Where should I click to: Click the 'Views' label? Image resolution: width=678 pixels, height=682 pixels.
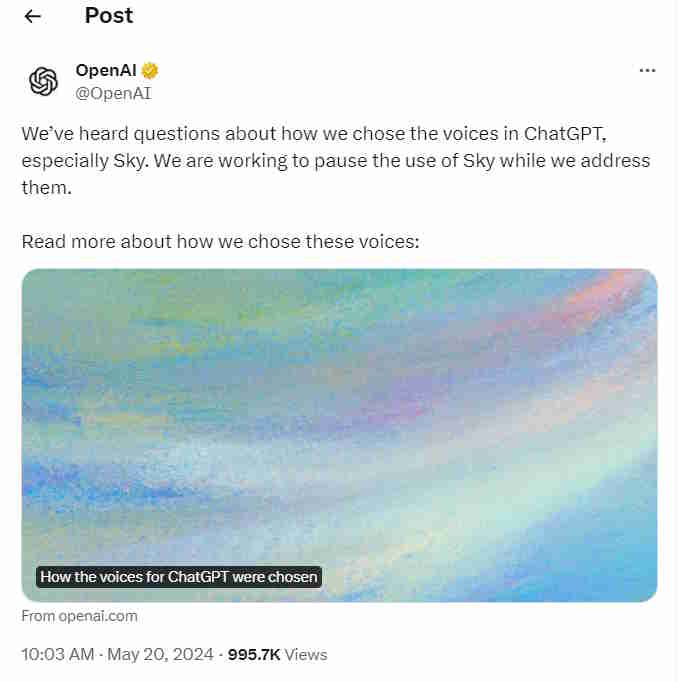pos(306,654)
